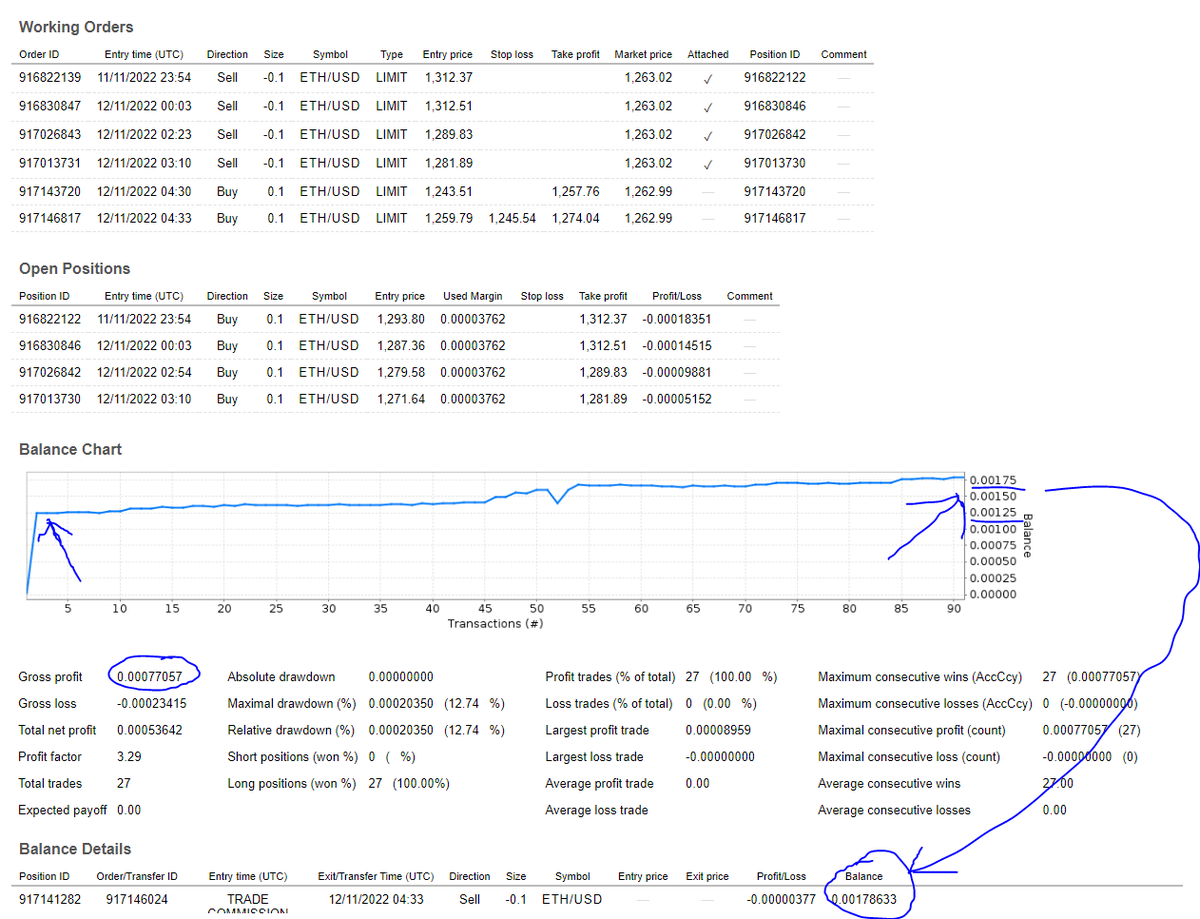Click the 1,274.04 take profit value

pos(575,218)
